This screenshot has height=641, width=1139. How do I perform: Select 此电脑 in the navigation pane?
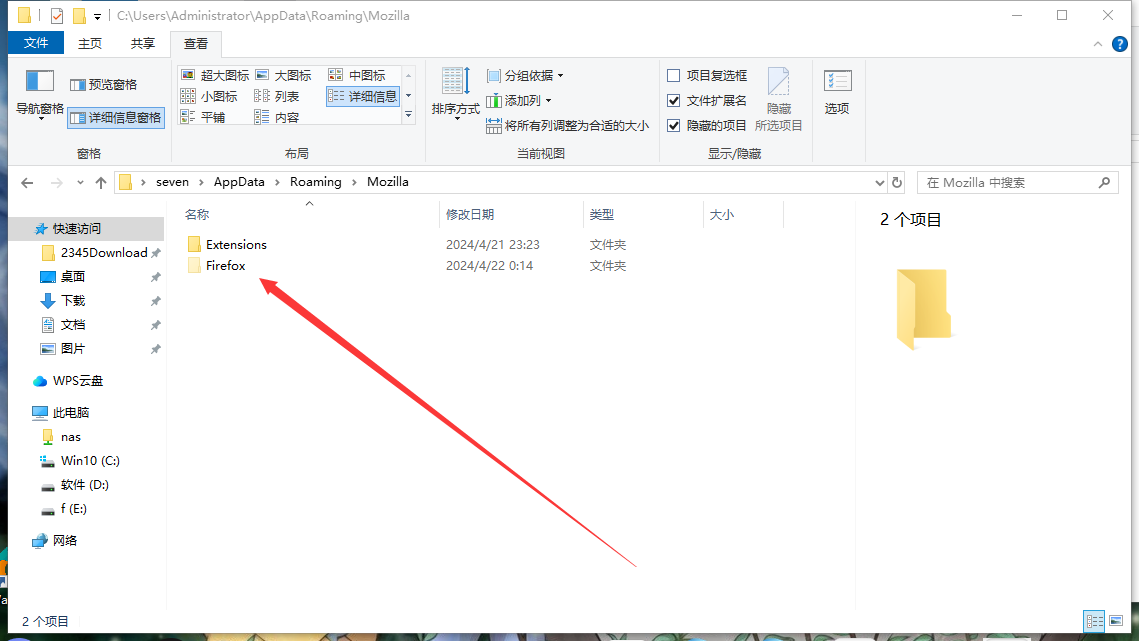click(x=70, y=413)
